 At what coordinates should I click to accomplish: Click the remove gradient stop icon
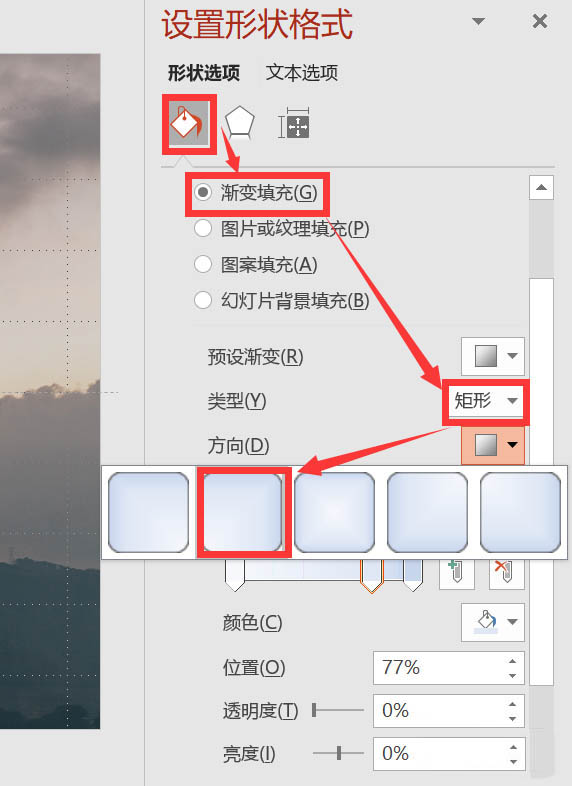click(506, 572)
